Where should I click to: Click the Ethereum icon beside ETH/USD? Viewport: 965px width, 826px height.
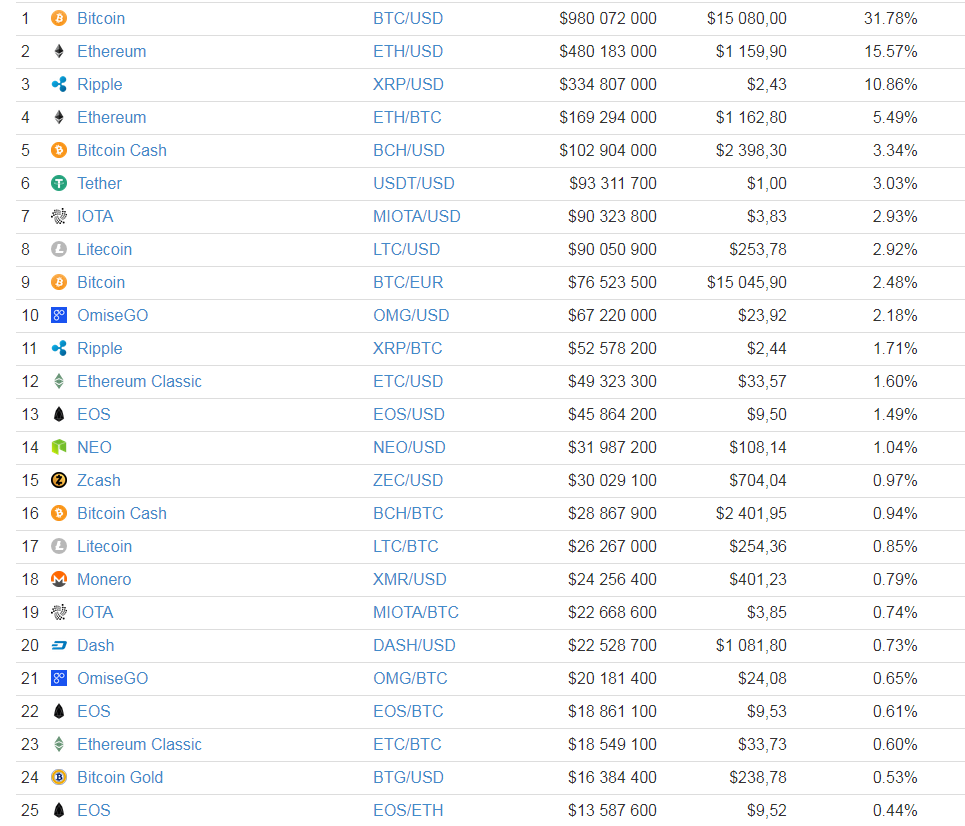click(x=59, y=51)
